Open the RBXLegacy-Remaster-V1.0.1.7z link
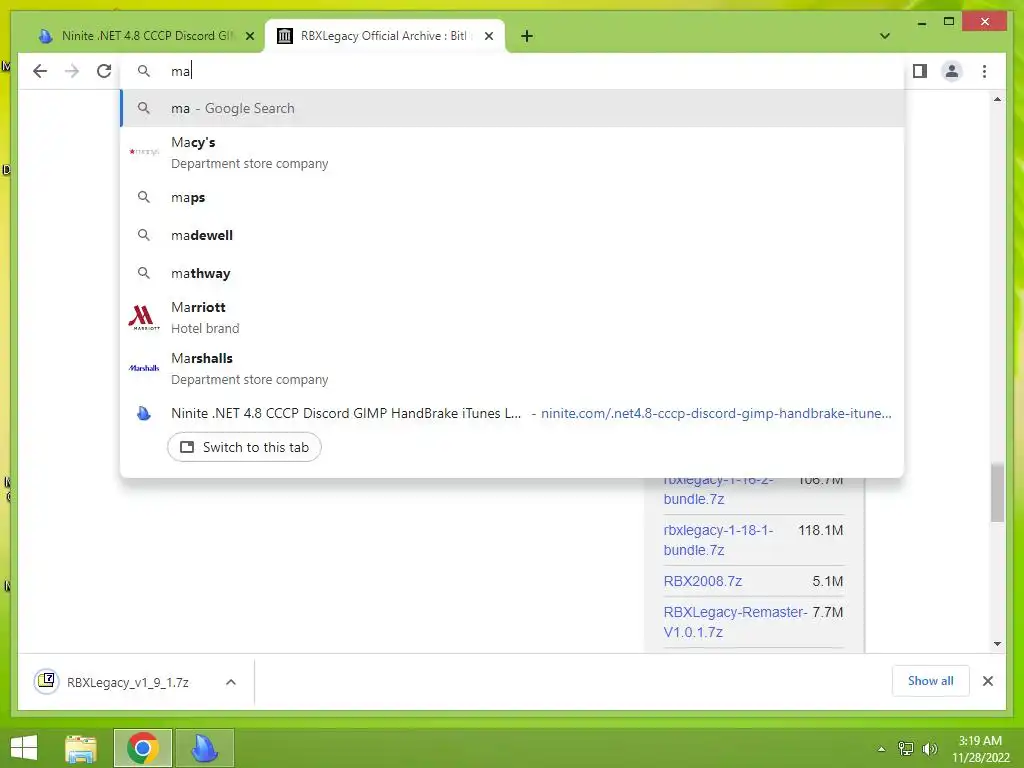This screenshot has height=768, width=1024. click(x=735, y=622)
